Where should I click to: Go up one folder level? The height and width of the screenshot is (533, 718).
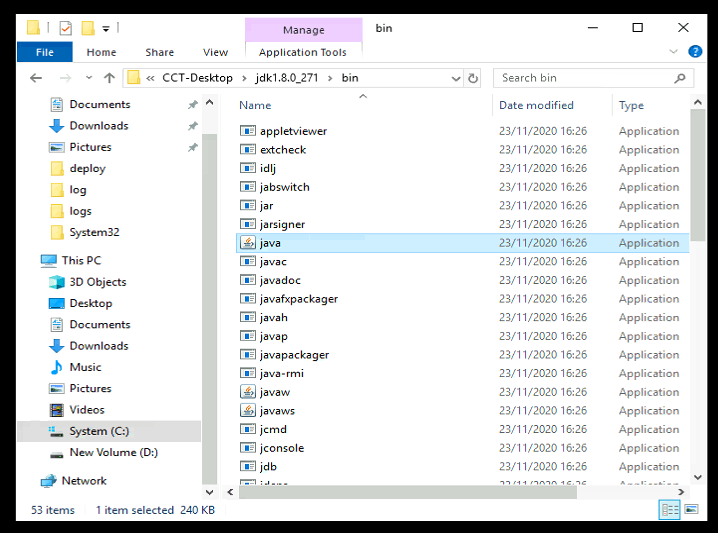coord(109,78)
